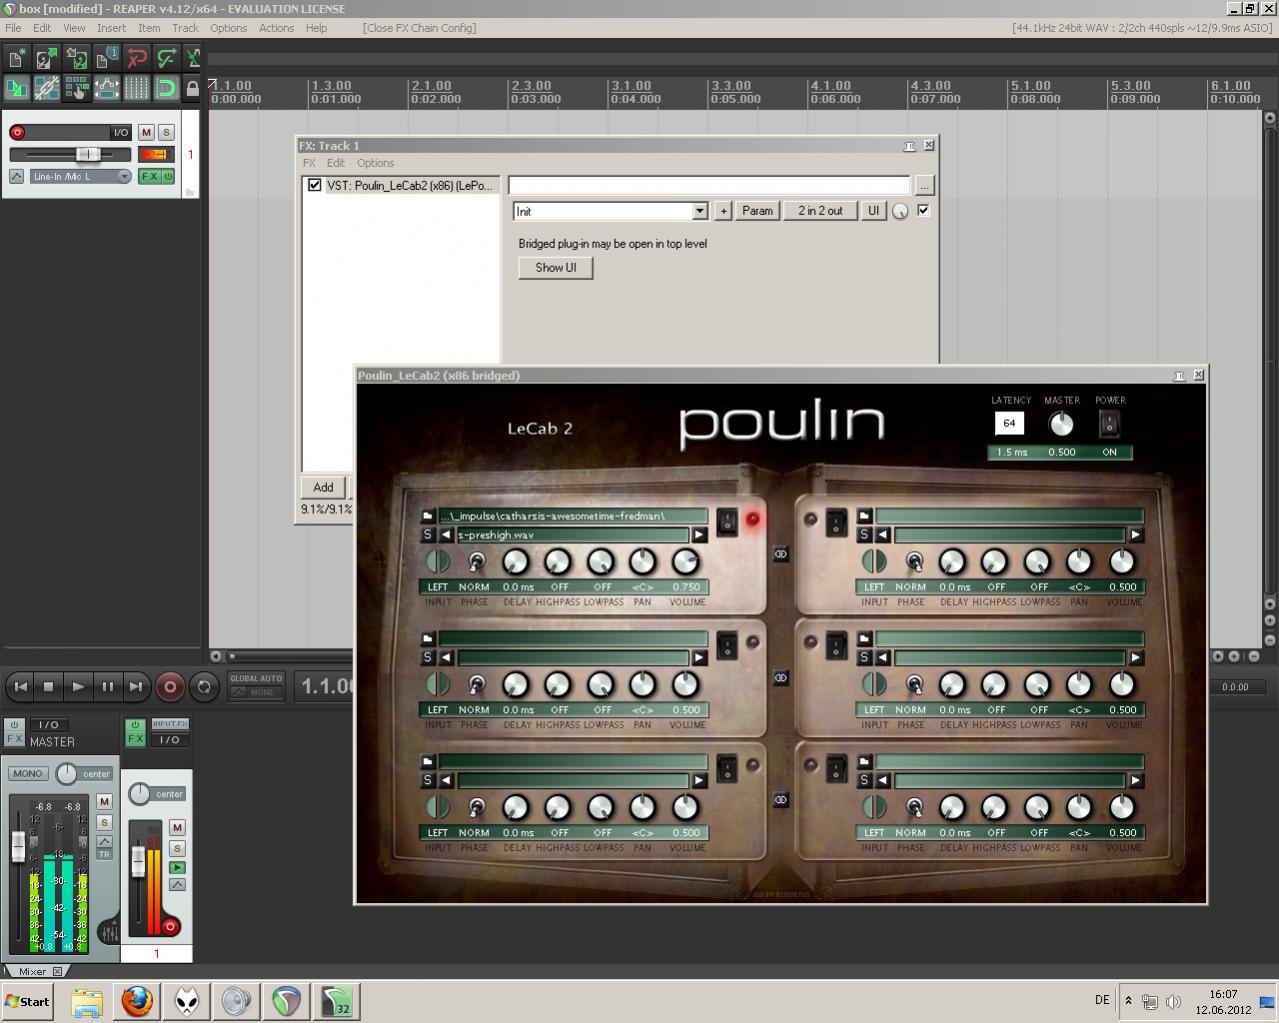Open the Insert menu
The width and height of the screenshot is (1279, 1023).
[x=111, y=28]
